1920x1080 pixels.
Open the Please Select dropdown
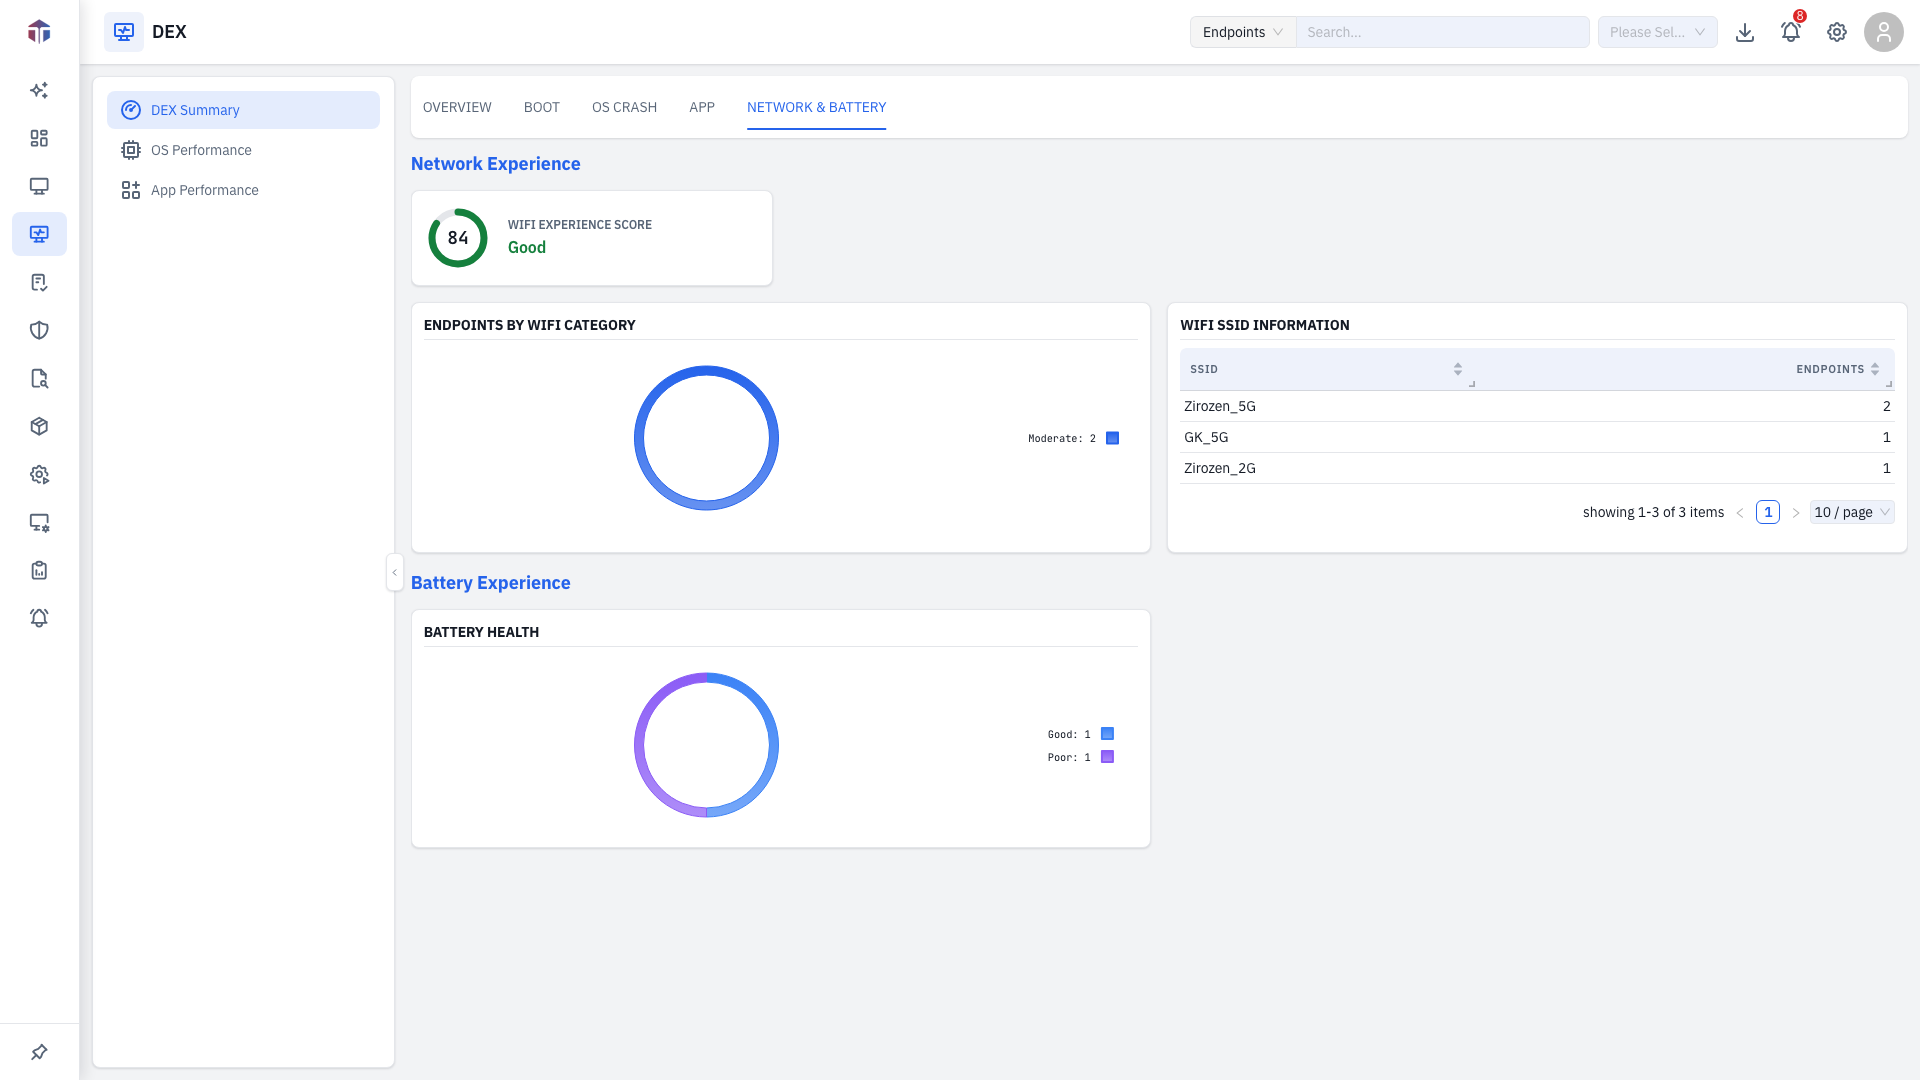(x=1658, y=32)
